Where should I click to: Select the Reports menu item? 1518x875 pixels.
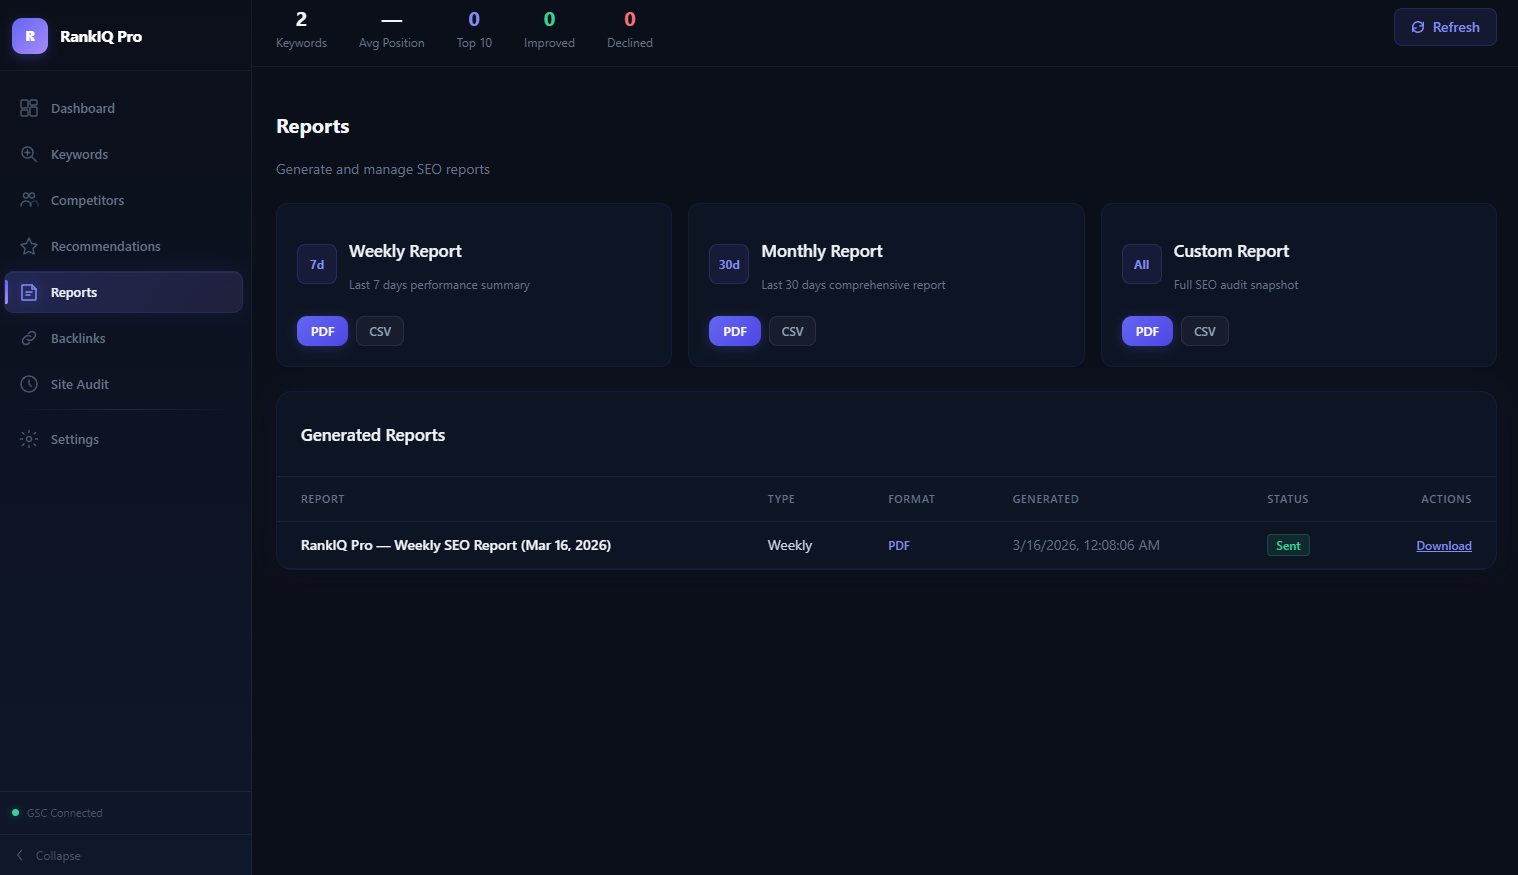pos(124,292)
